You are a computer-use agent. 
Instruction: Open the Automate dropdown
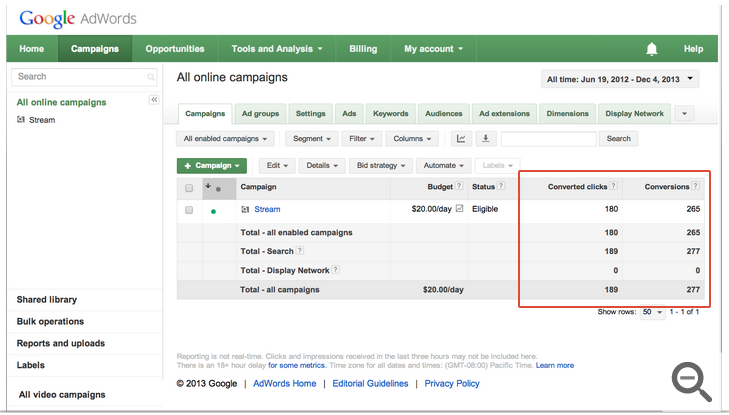444,165
